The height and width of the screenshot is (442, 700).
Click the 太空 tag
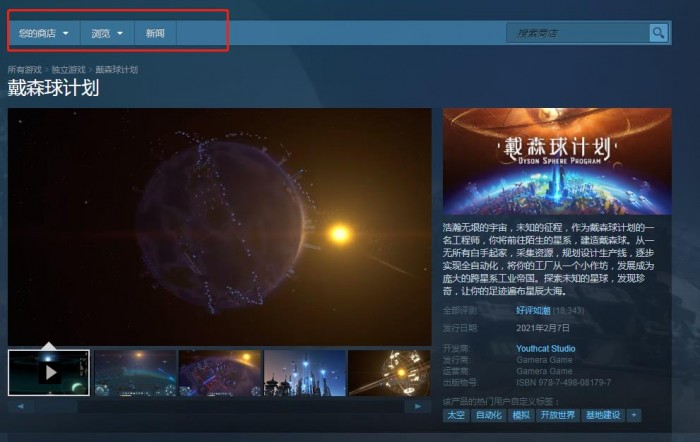coord(456,415)
